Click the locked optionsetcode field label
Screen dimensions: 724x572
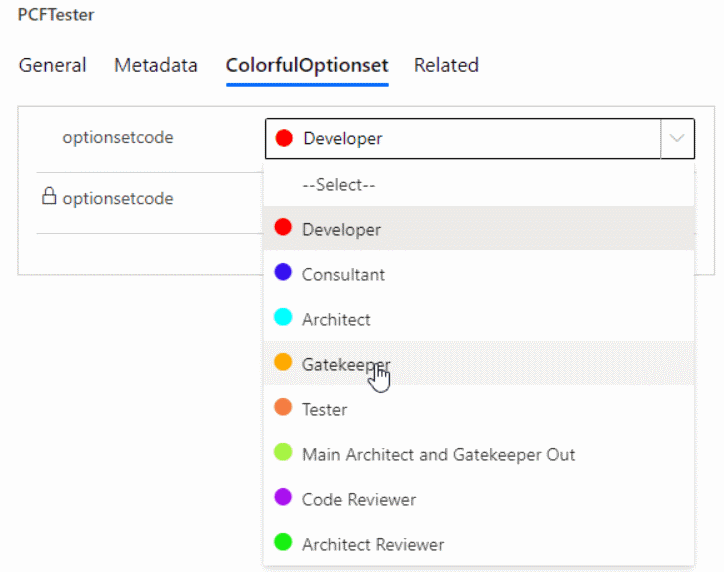click(118, 199)
